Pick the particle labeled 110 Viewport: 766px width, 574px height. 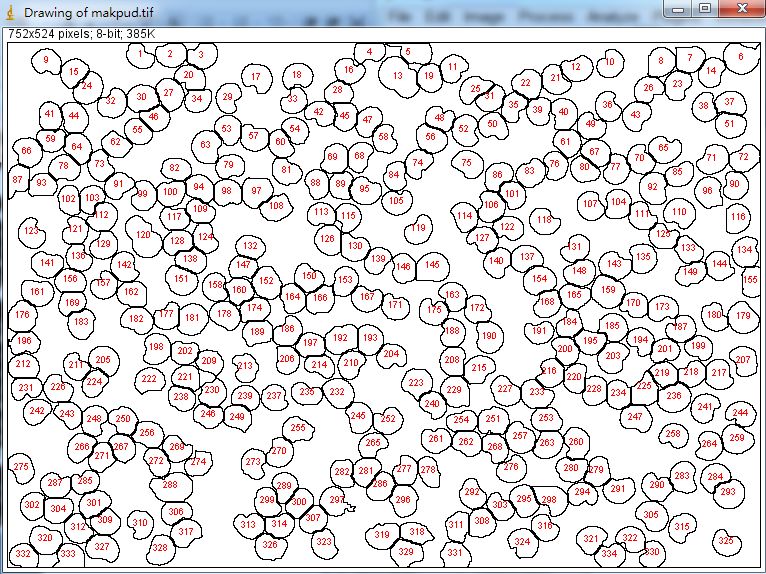680,213
